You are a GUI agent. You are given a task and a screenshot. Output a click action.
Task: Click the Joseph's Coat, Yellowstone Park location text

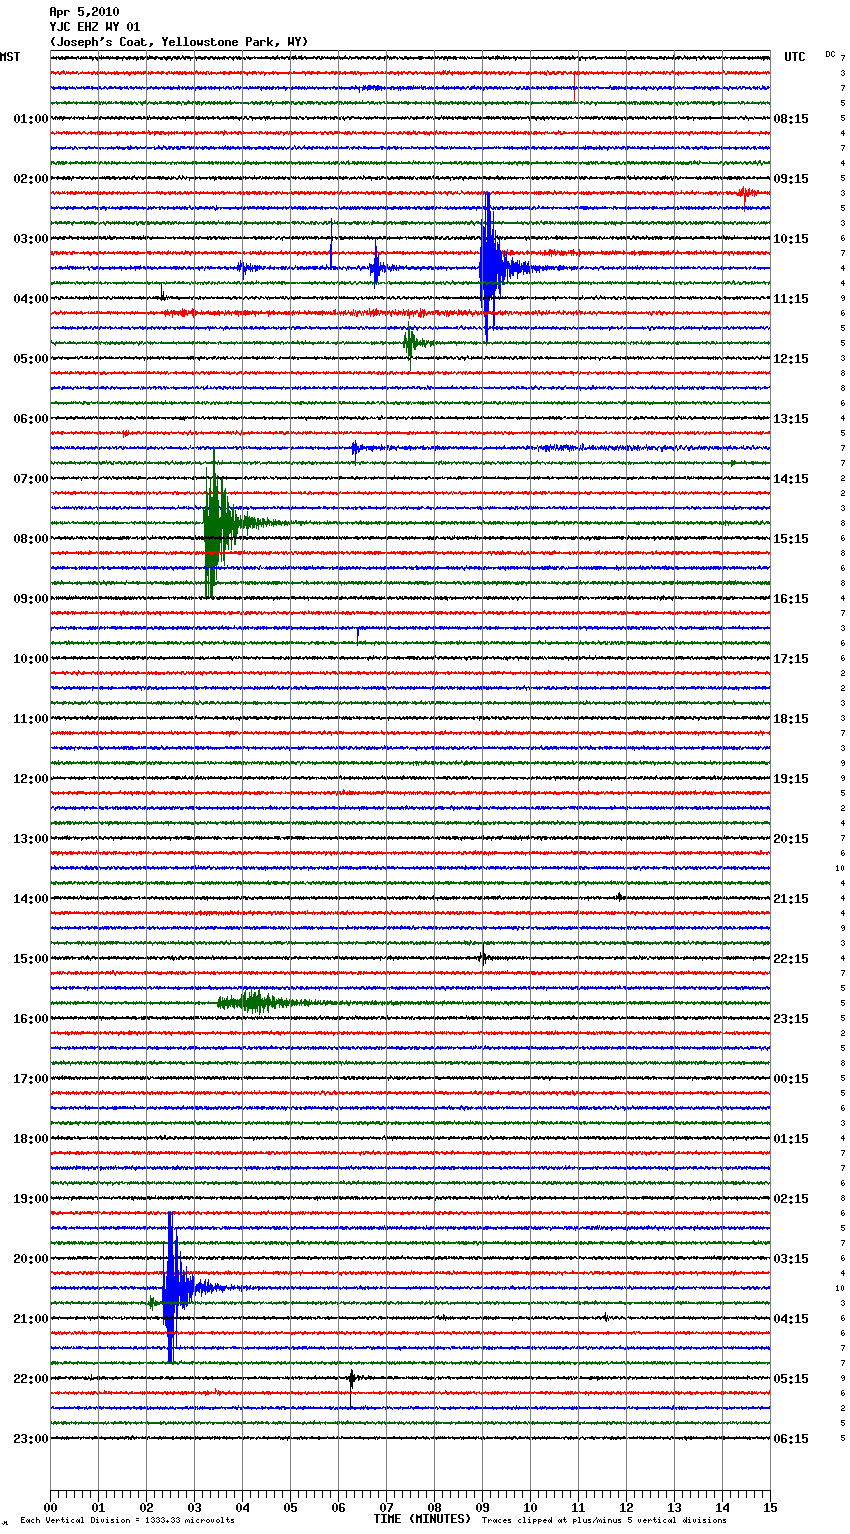tap(179, 42)
